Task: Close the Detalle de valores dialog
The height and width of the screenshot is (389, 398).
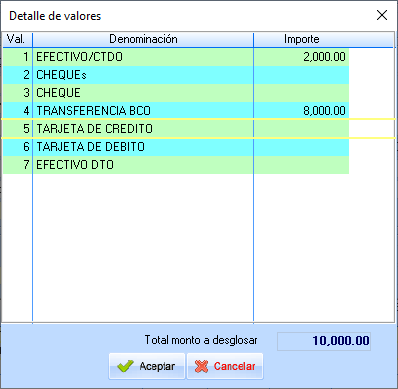Action: [x=382, y=15]
